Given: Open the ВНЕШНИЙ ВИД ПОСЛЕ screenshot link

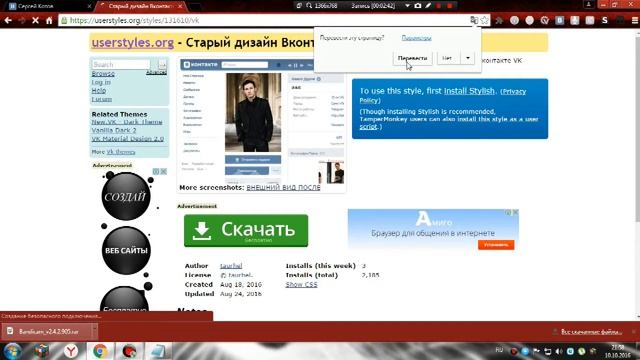Looking at the screenshot, I should (x=283, y=187).
